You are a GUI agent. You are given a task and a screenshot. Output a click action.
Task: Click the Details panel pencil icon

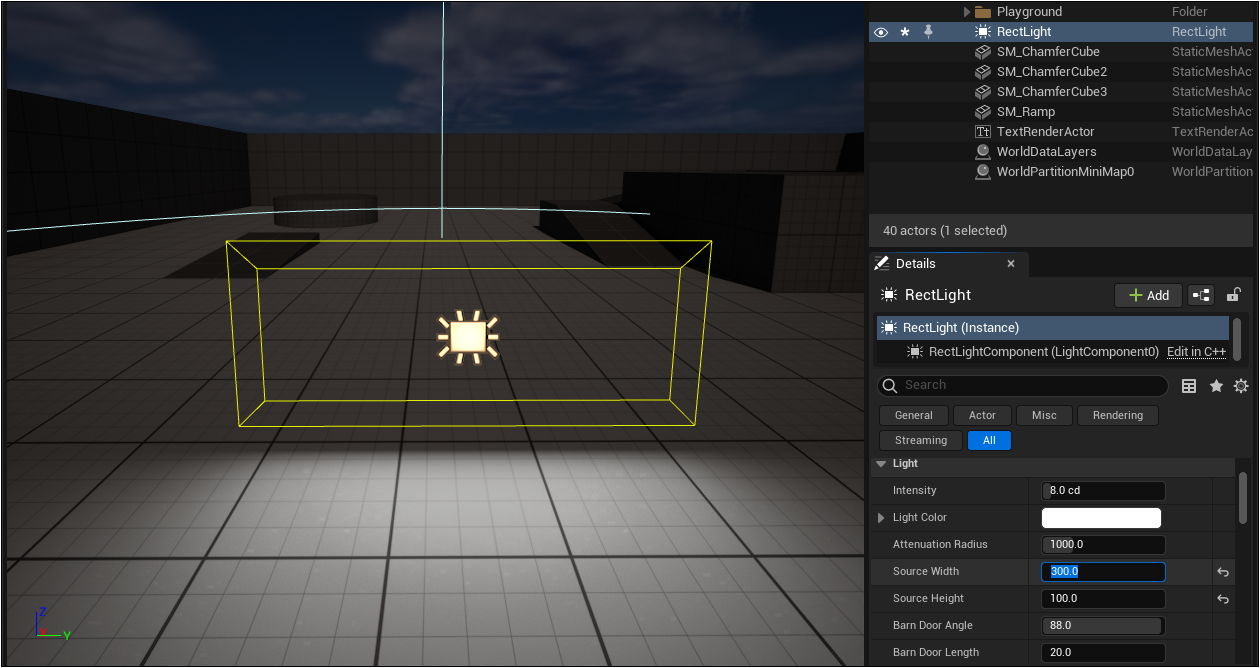[881, 263]
